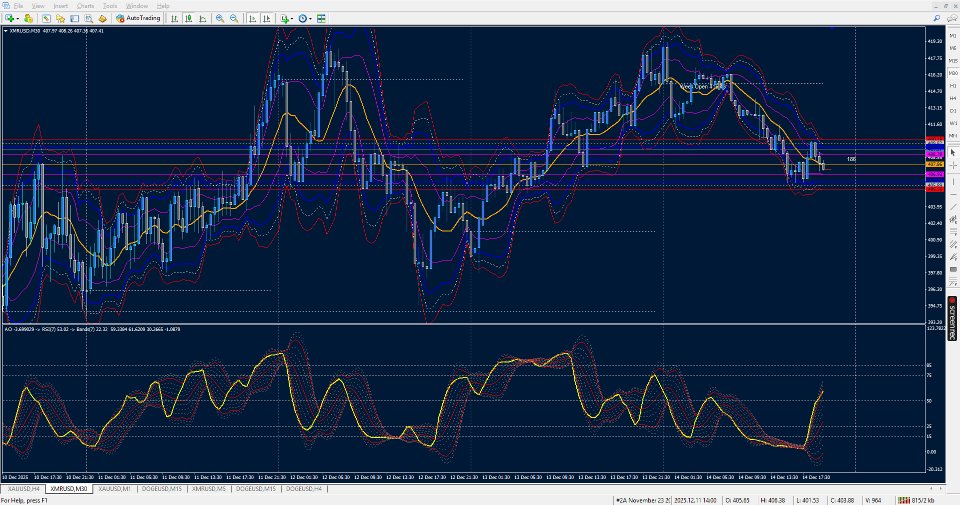
Task: Select the Horizontal Line drawing tool
Action: tap(953, 195)
